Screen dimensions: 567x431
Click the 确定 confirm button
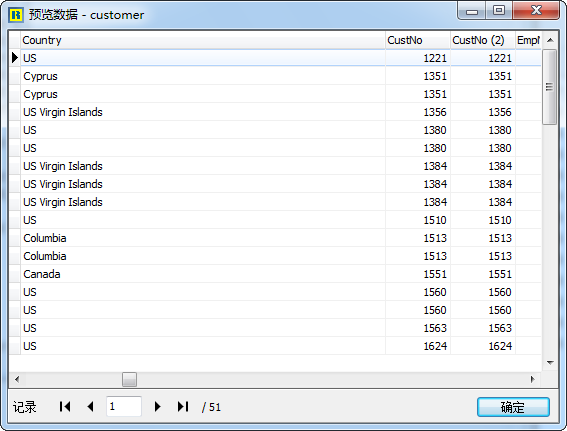coord(513,407)
